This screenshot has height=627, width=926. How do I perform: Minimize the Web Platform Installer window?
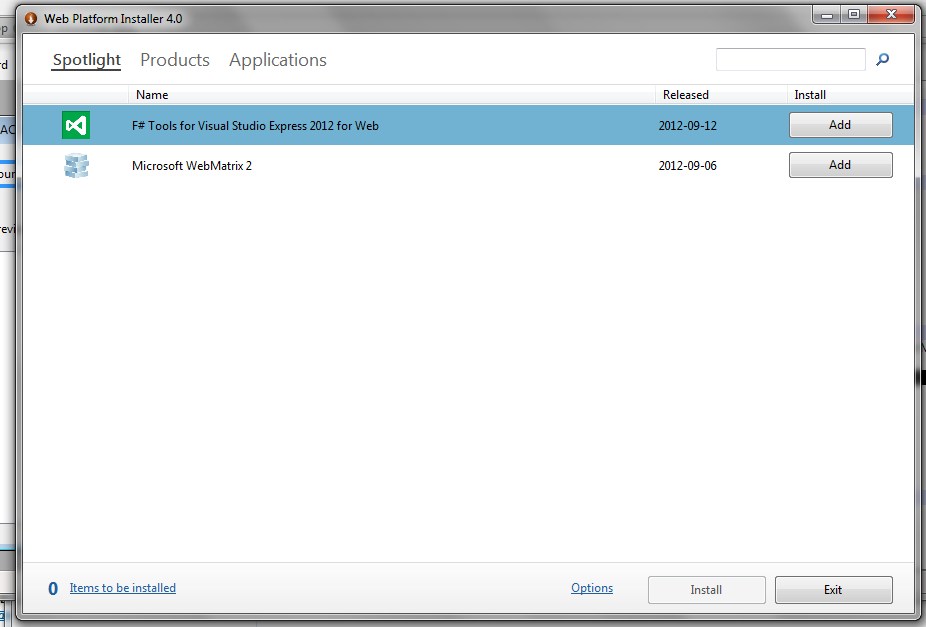tap(827, 15)
